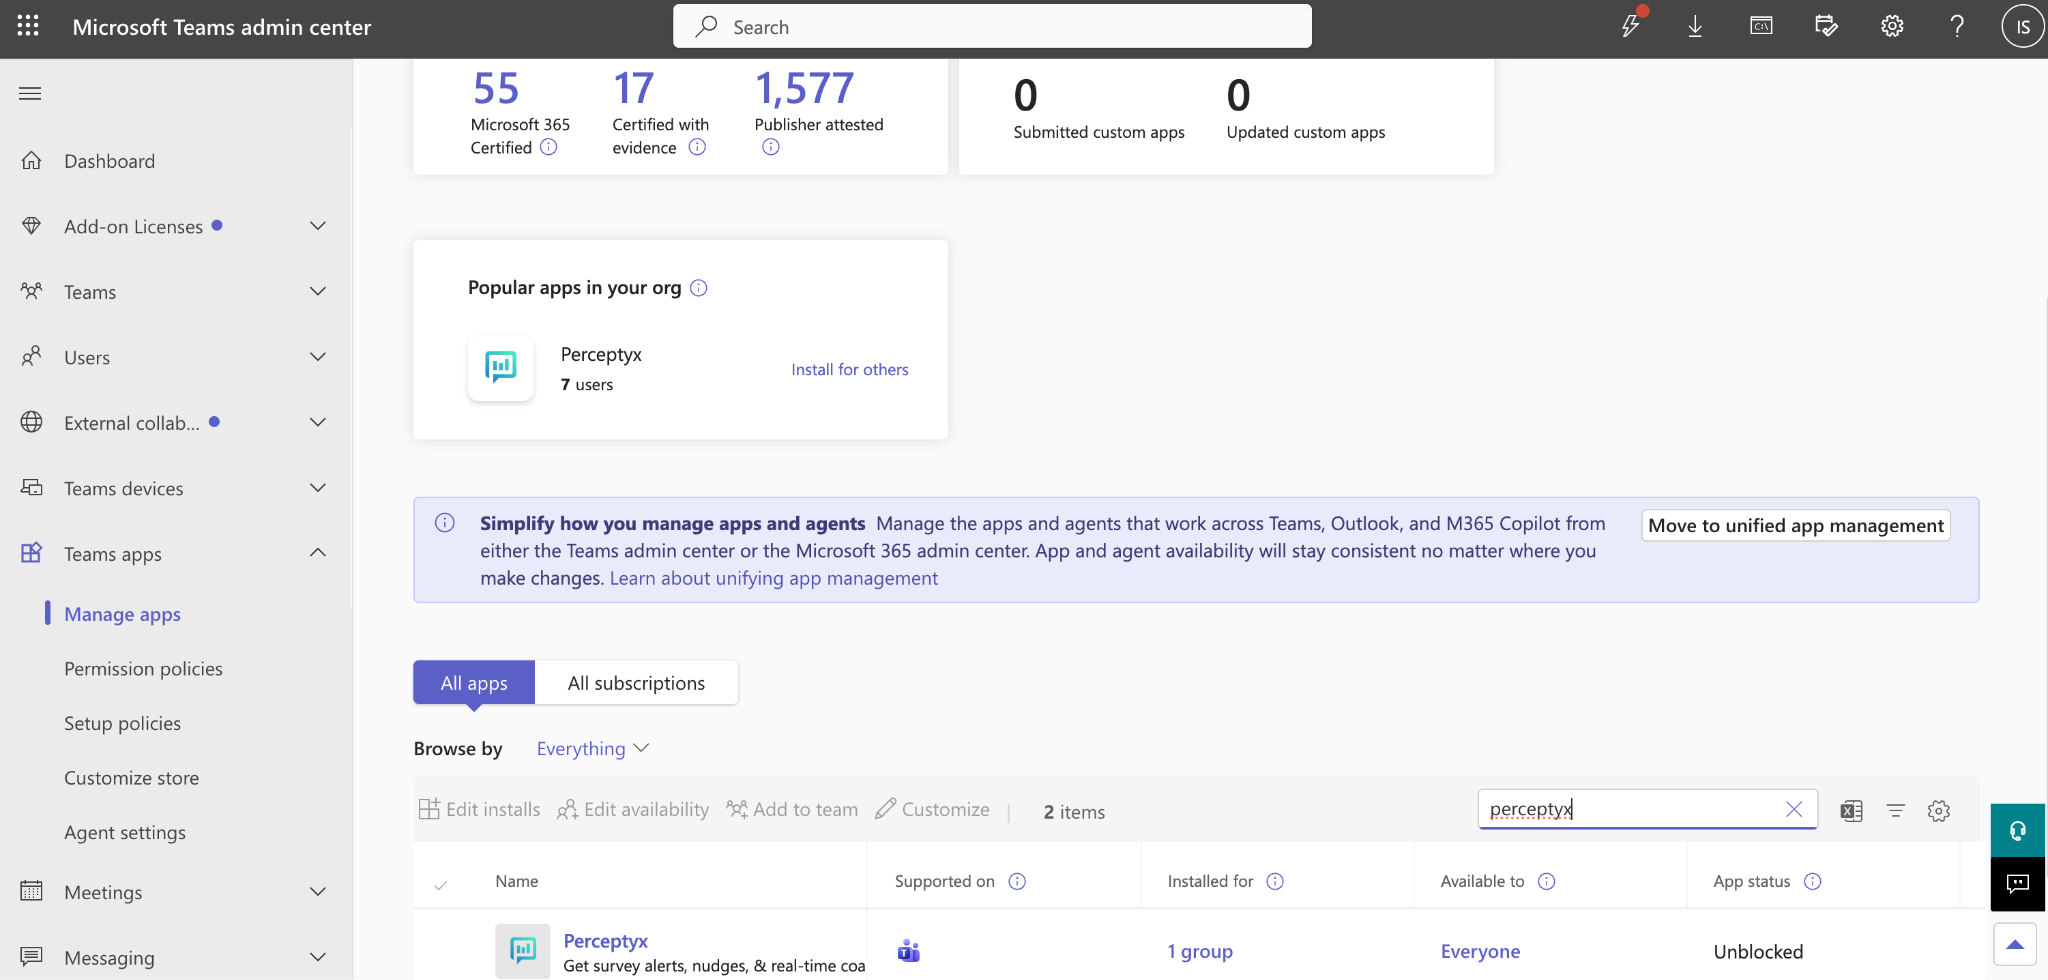Expand the Messaging navigation chevron
Viewport: 2048px width, 980px height.
(x=318, y=957)
